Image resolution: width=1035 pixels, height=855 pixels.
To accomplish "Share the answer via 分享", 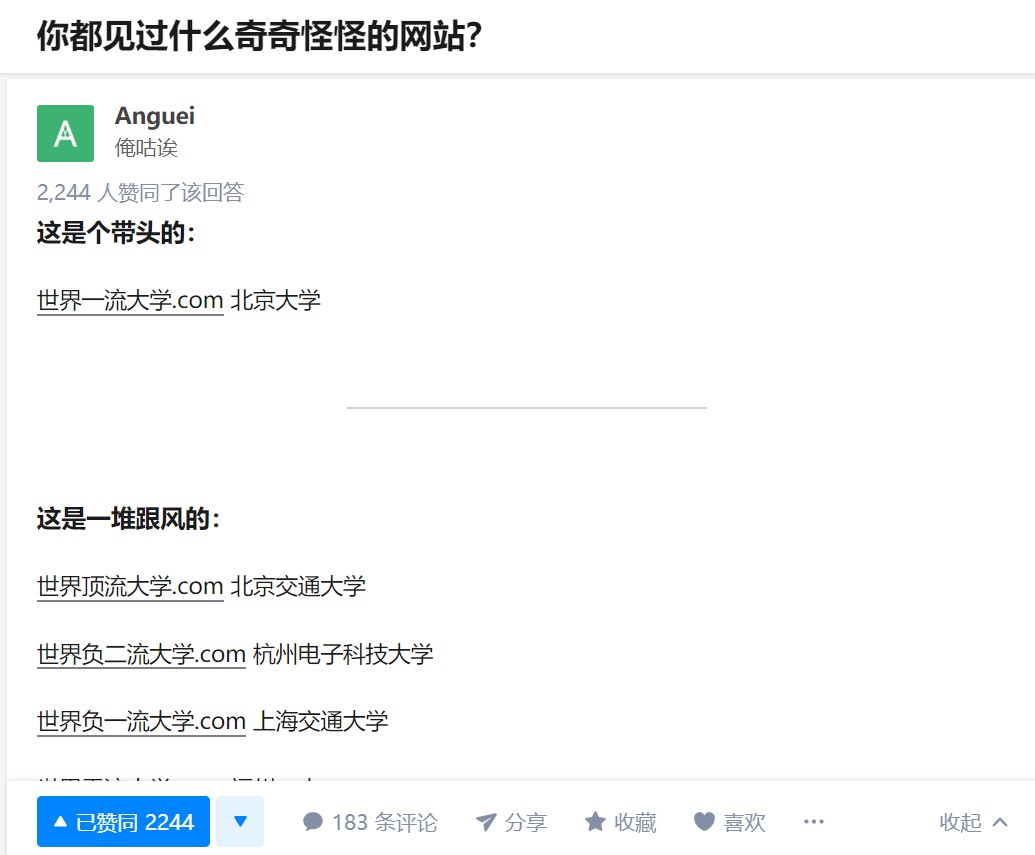I will click(512, 822).
